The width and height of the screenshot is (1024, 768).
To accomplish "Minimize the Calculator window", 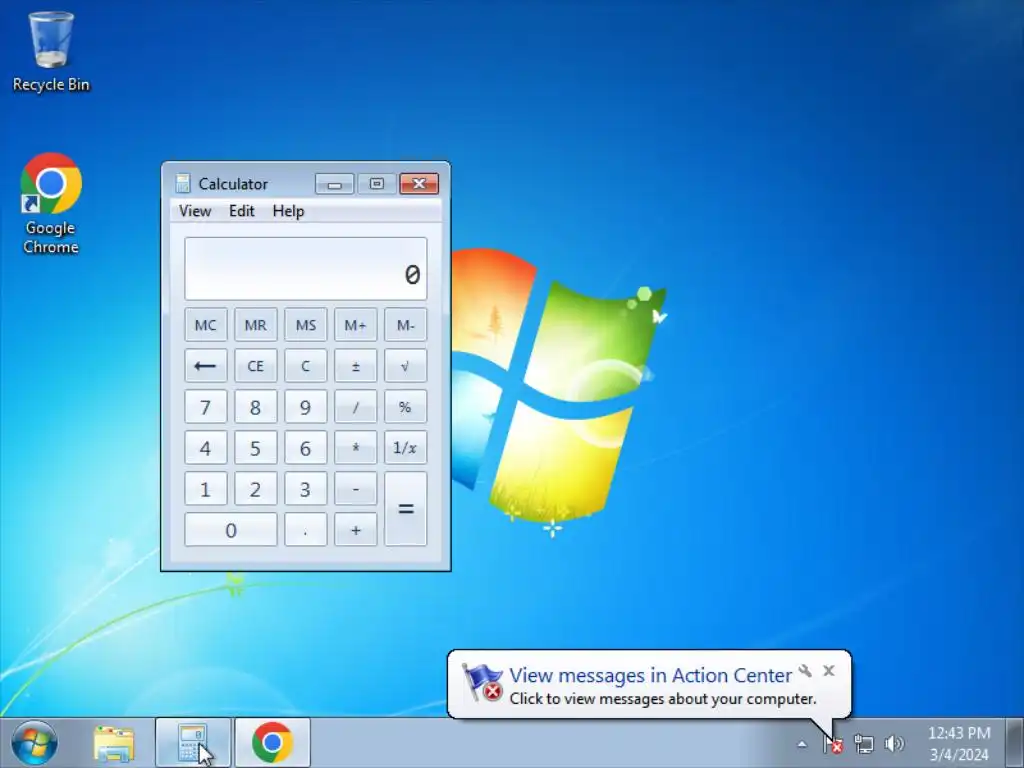I will point(334,184).
